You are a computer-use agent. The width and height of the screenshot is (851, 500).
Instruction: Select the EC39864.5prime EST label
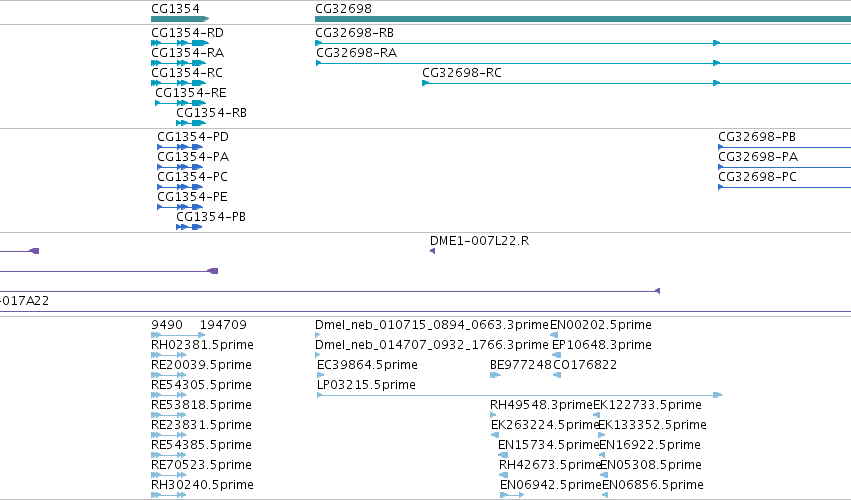point(367,365)
